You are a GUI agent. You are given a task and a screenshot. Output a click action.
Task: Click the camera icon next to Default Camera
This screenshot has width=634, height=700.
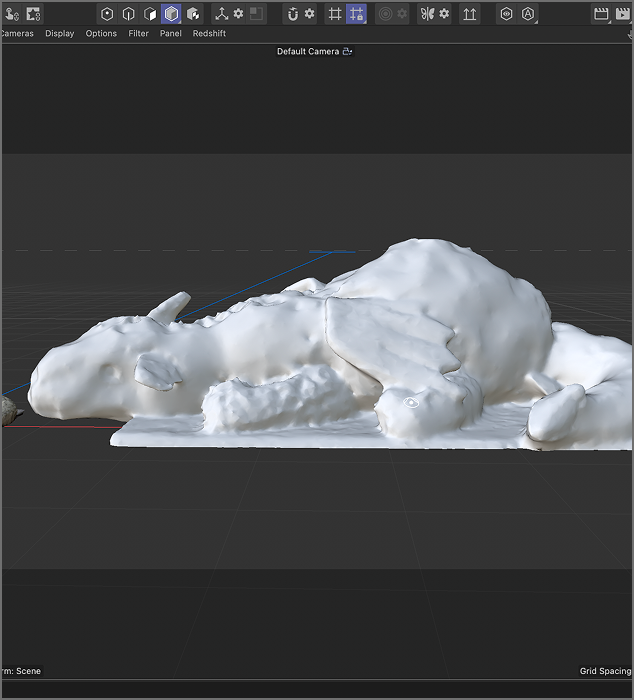[347, 52]
